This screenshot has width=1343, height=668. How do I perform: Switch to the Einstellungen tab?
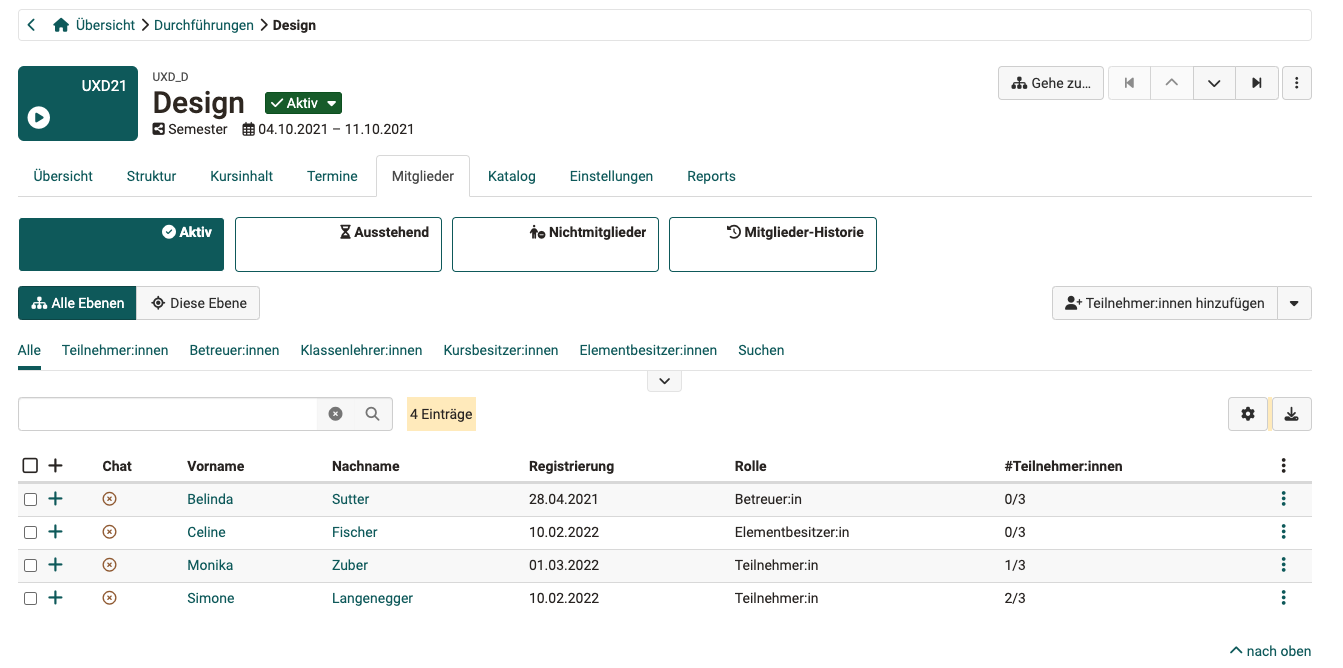point(611,176)
